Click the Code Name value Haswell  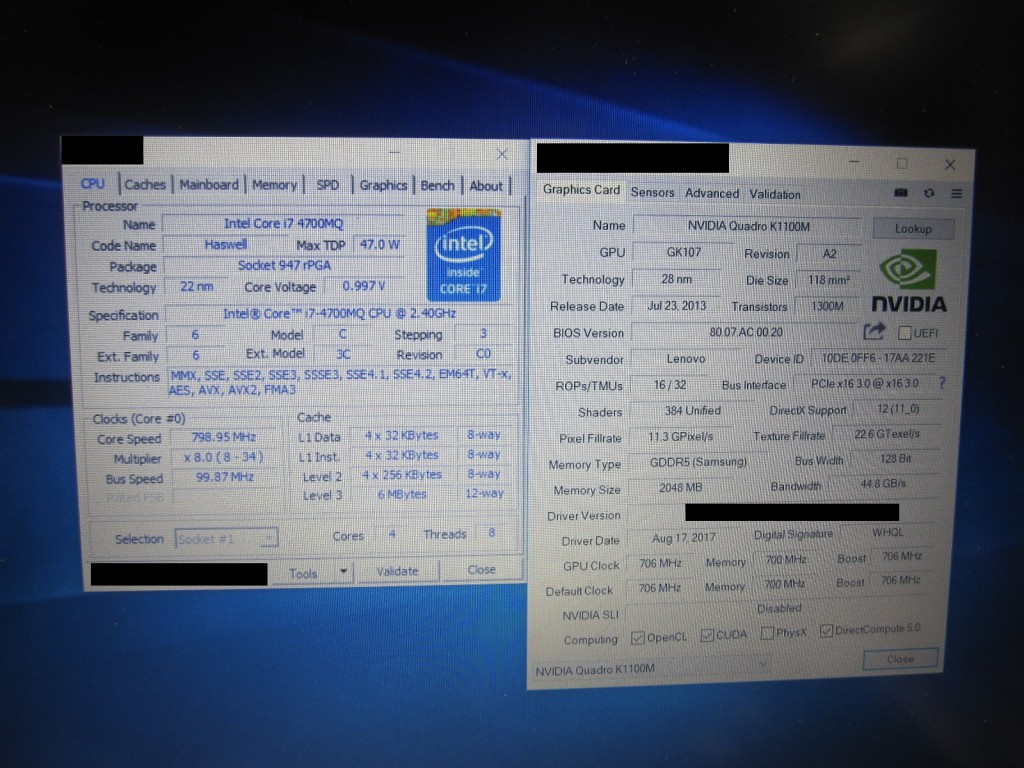225,245
